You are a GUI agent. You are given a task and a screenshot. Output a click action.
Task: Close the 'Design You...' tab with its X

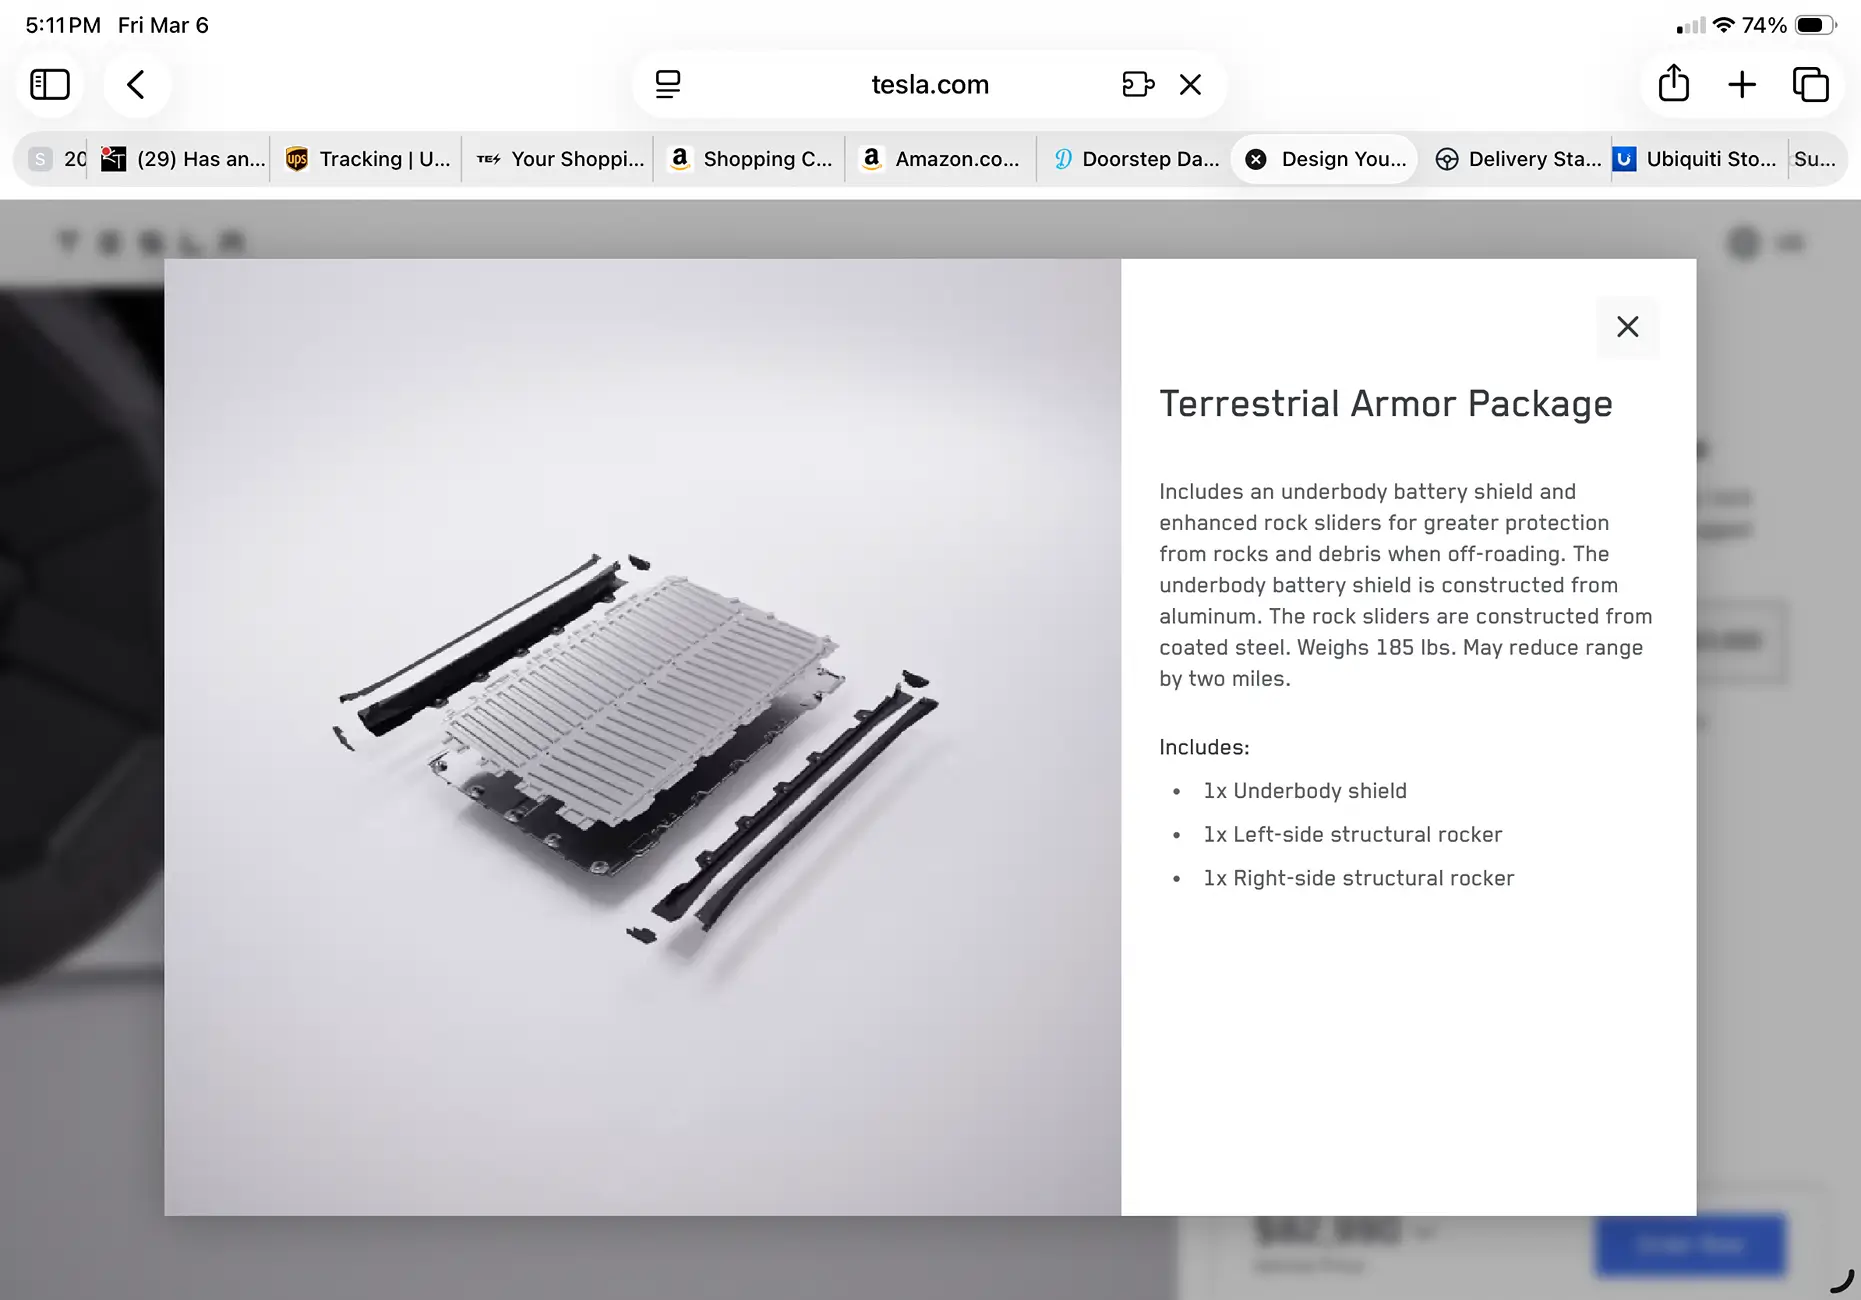(1256, 159)
